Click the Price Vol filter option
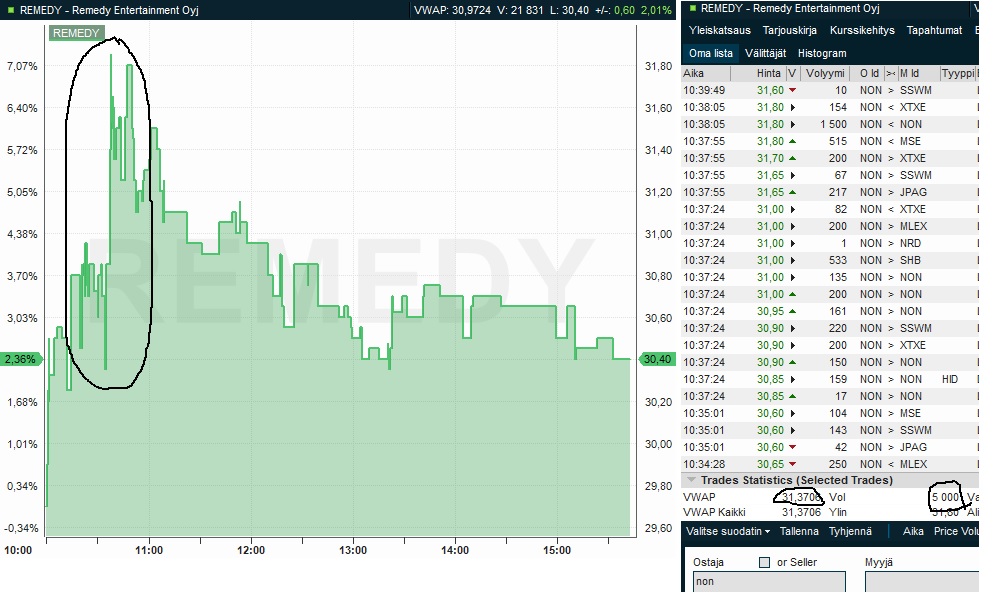The image size is (998, 608). click(x=955, y=531)
